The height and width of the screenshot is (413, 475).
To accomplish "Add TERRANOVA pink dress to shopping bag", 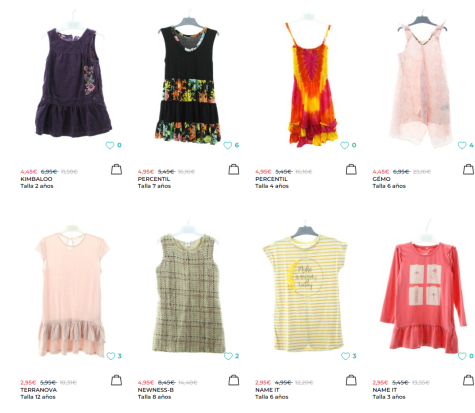I will [116, 380].
